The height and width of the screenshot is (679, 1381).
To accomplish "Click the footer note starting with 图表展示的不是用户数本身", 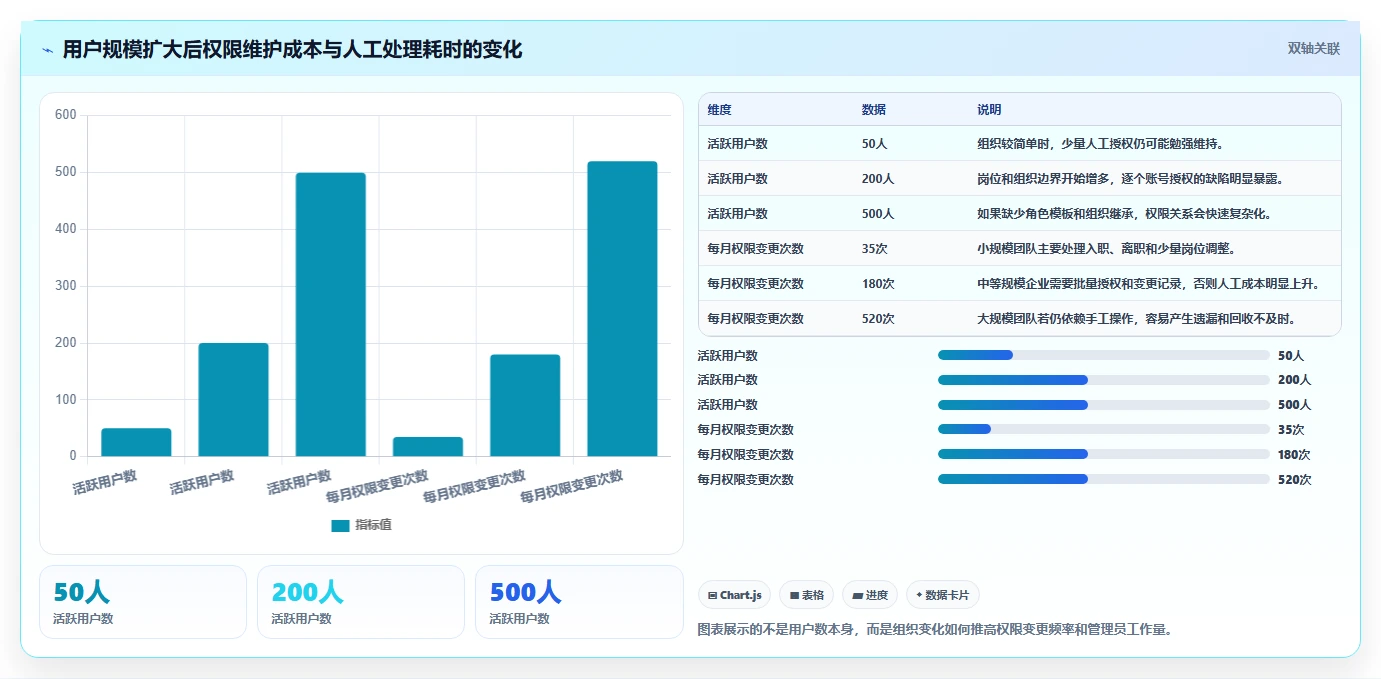I will 934,629.
